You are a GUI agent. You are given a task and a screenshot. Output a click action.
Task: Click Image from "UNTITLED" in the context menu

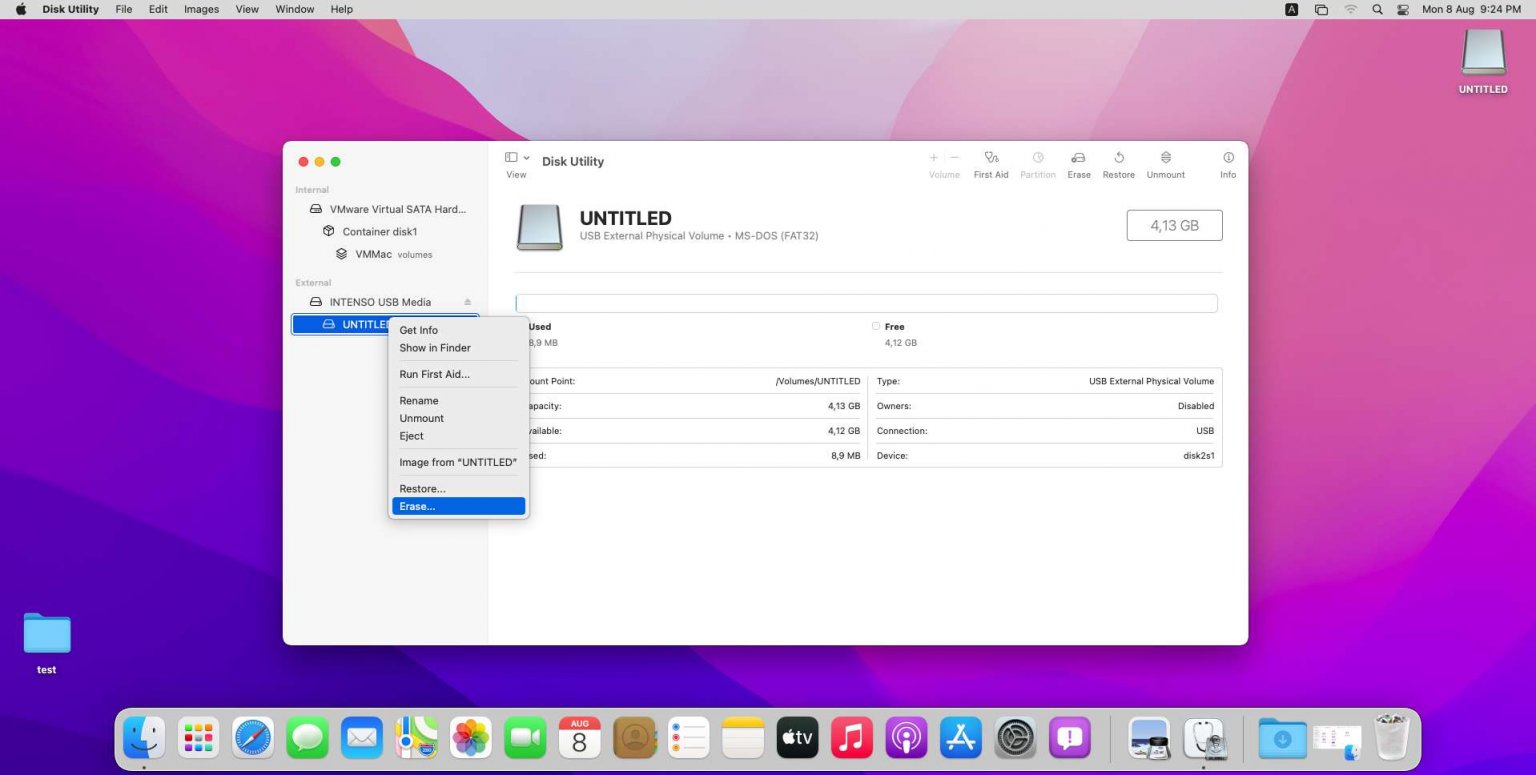[458, 462]
